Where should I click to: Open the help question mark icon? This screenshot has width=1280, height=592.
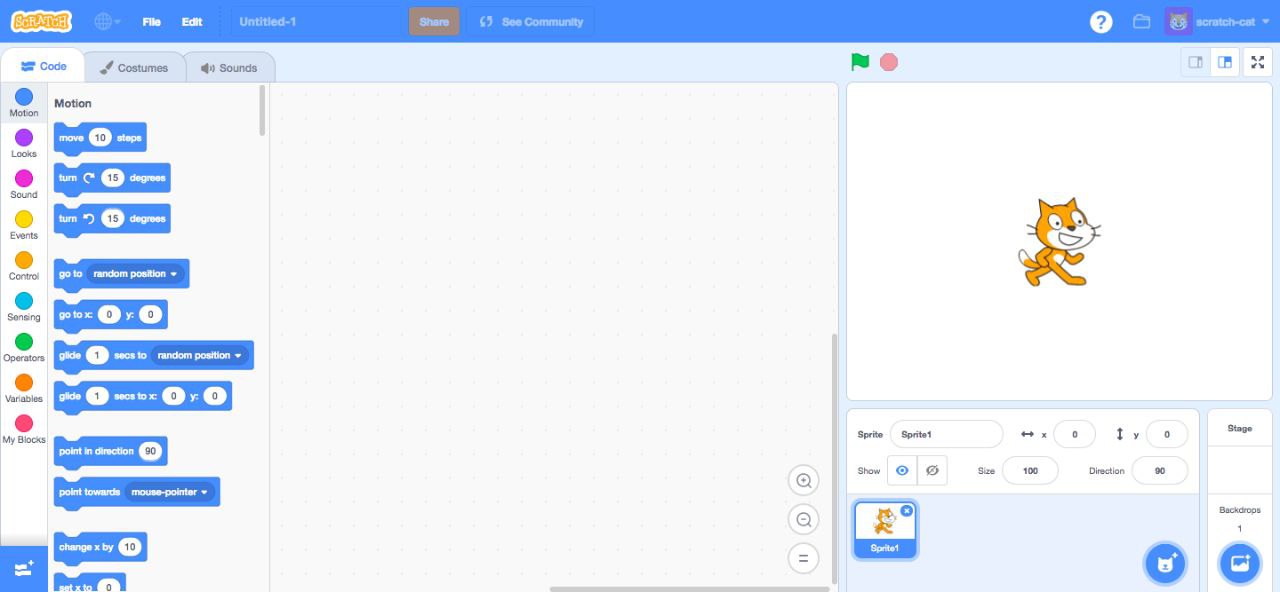[x=1101, y=21]
